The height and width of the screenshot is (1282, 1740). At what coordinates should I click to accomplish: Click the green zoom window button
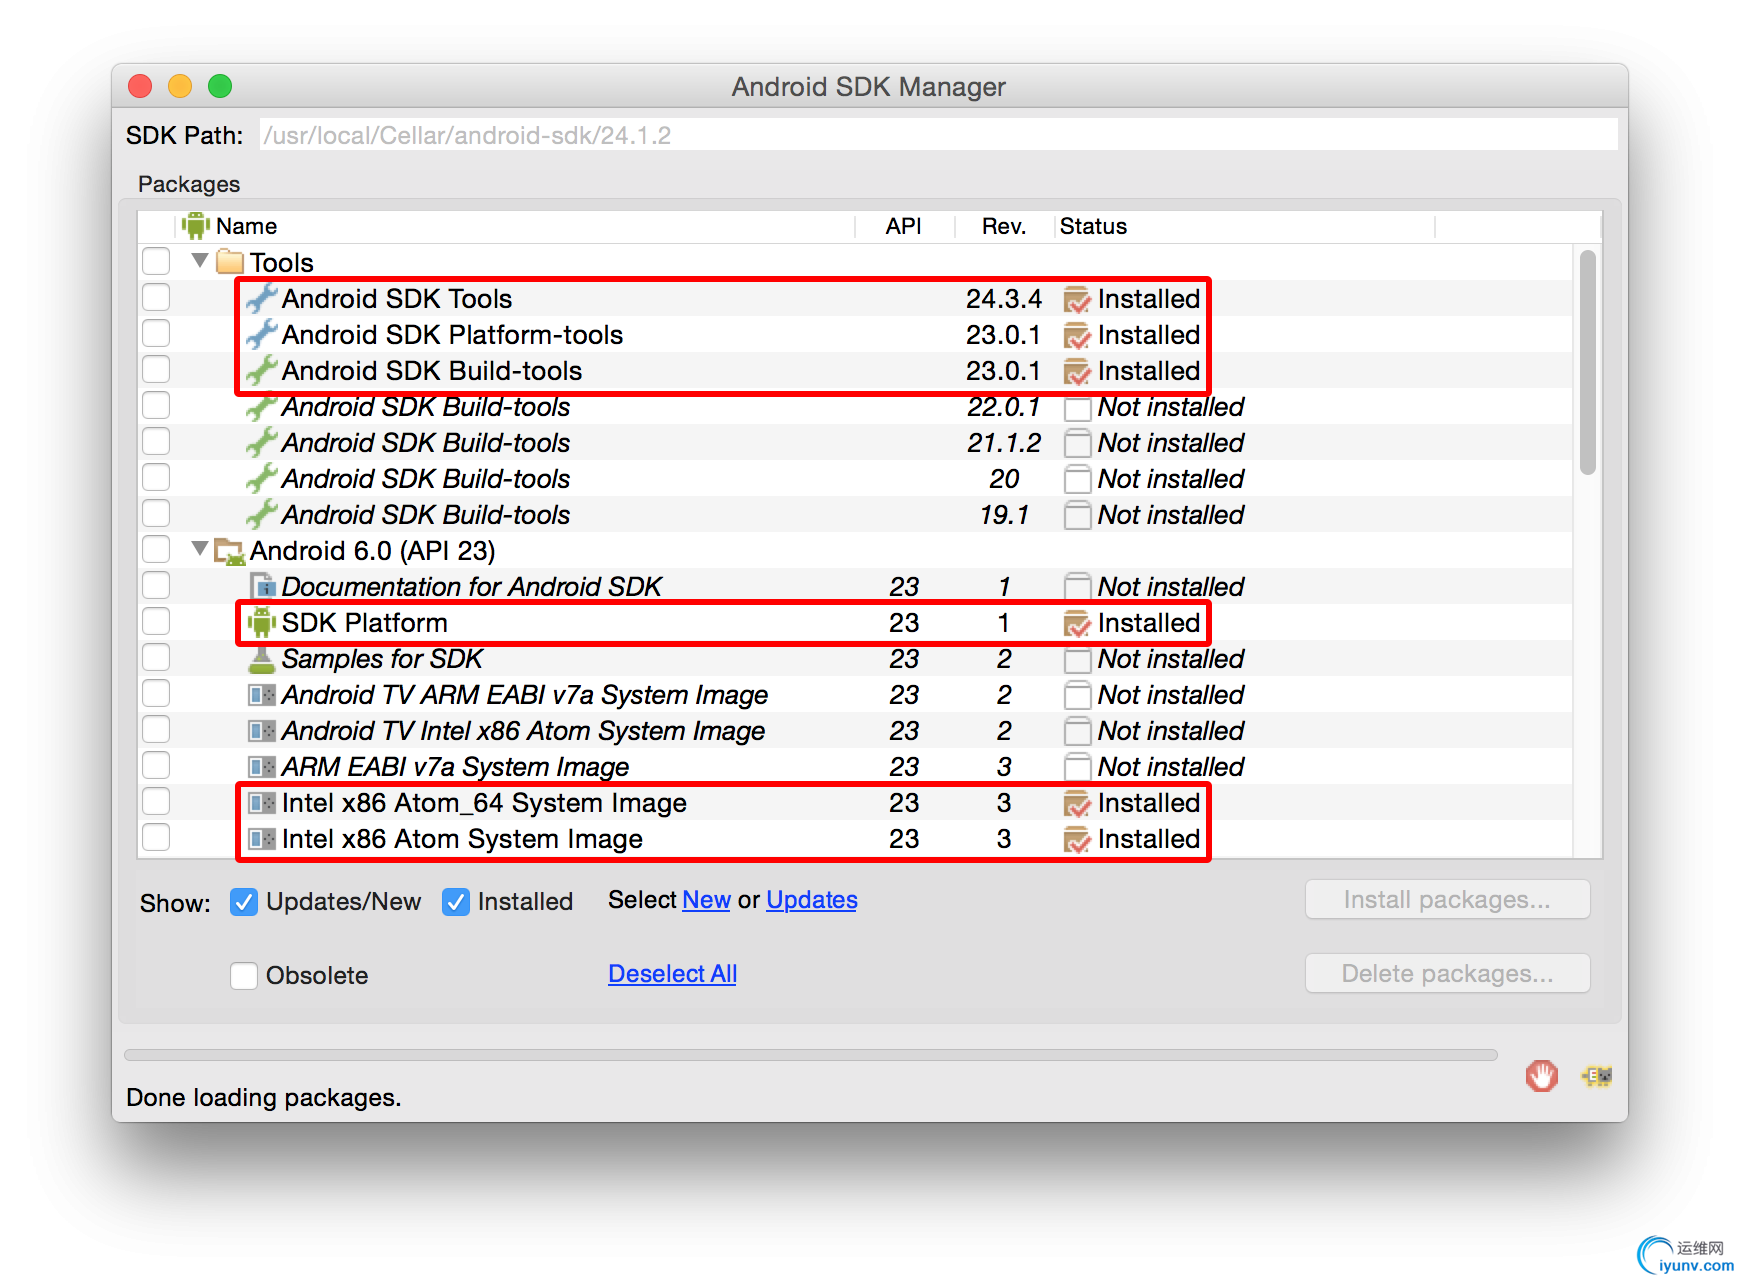pyautogui.click(x=220, y=86)
